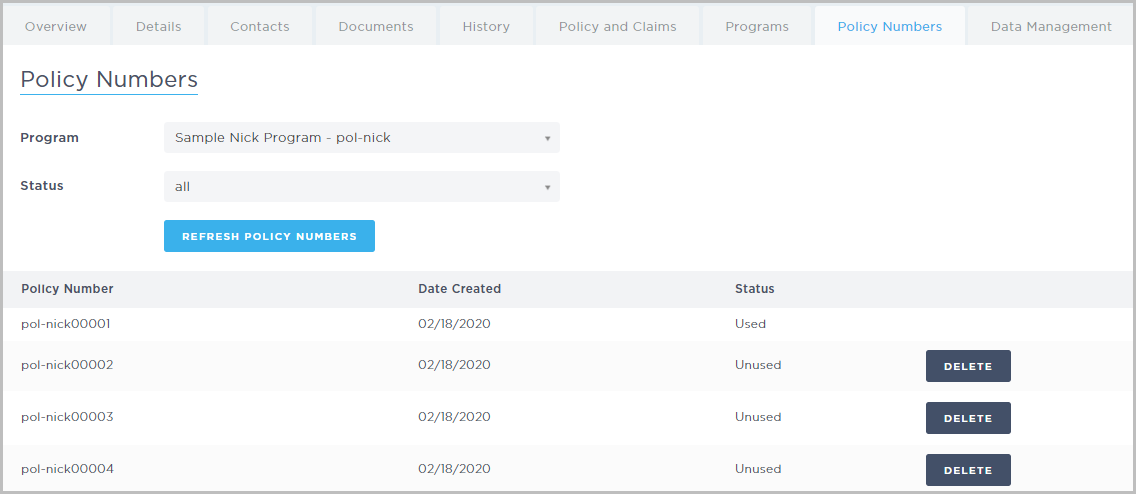View the History tab
The image size is (1136, 494).
[x=486, y=26]
